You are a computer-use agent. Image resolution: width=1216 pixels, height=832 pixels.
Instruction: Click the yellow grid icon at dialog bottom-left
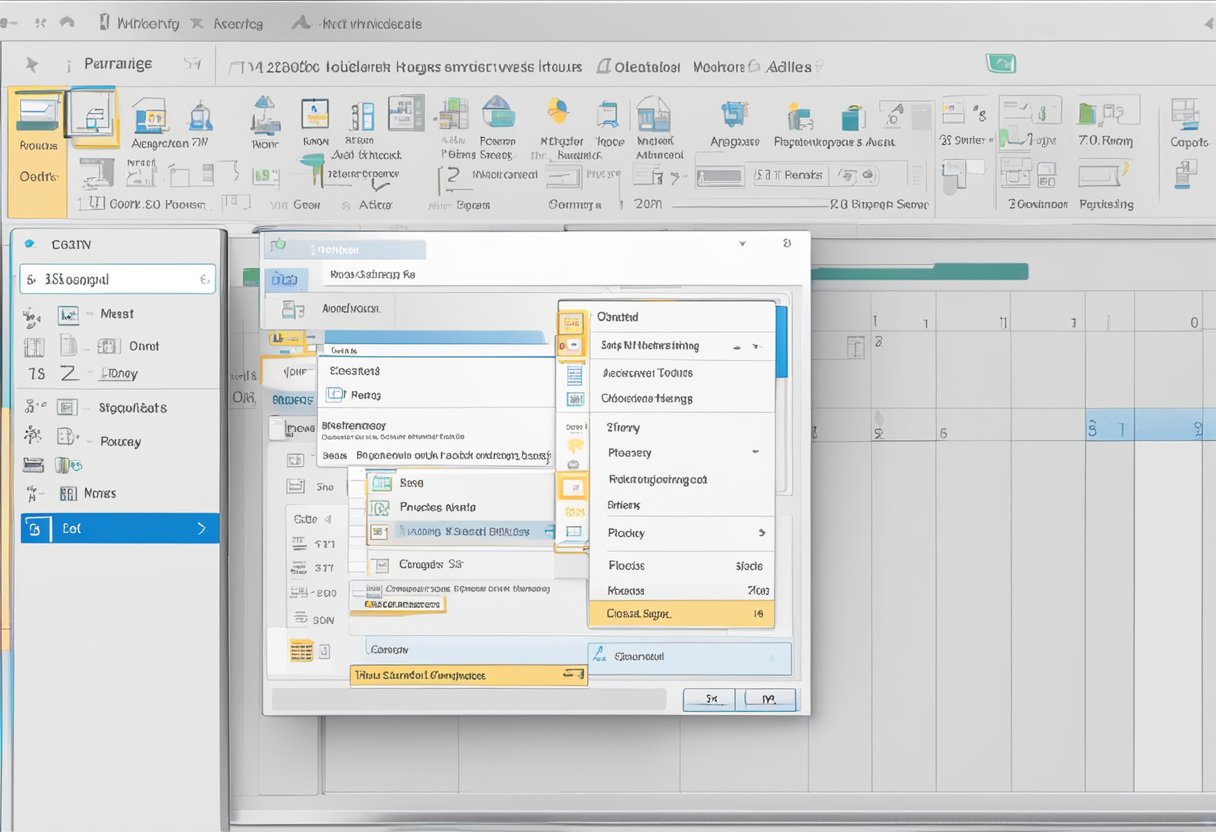pyautogui.click(x=301, y=650)
